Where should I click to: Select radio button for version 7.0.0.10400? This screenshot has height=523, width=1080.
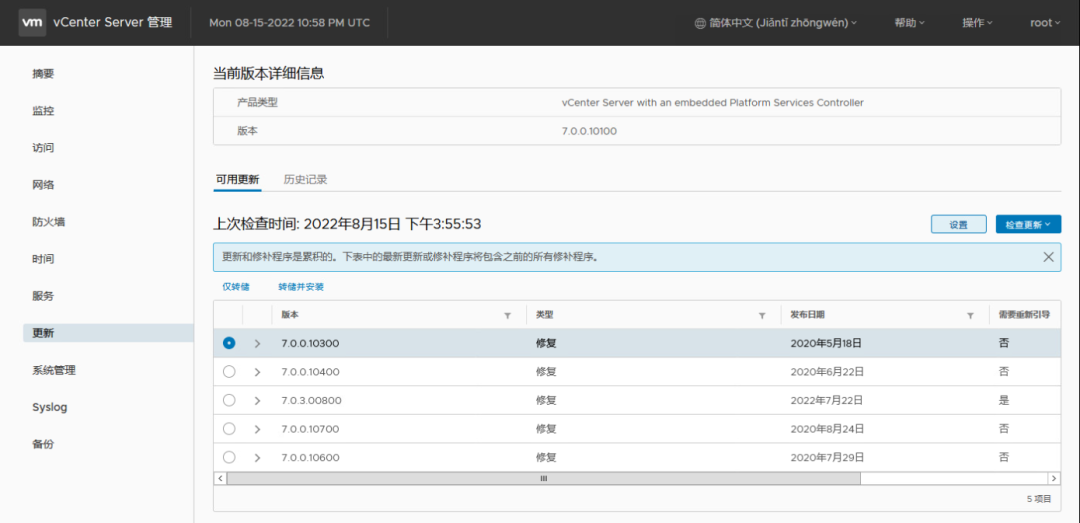tap(229, 371)
